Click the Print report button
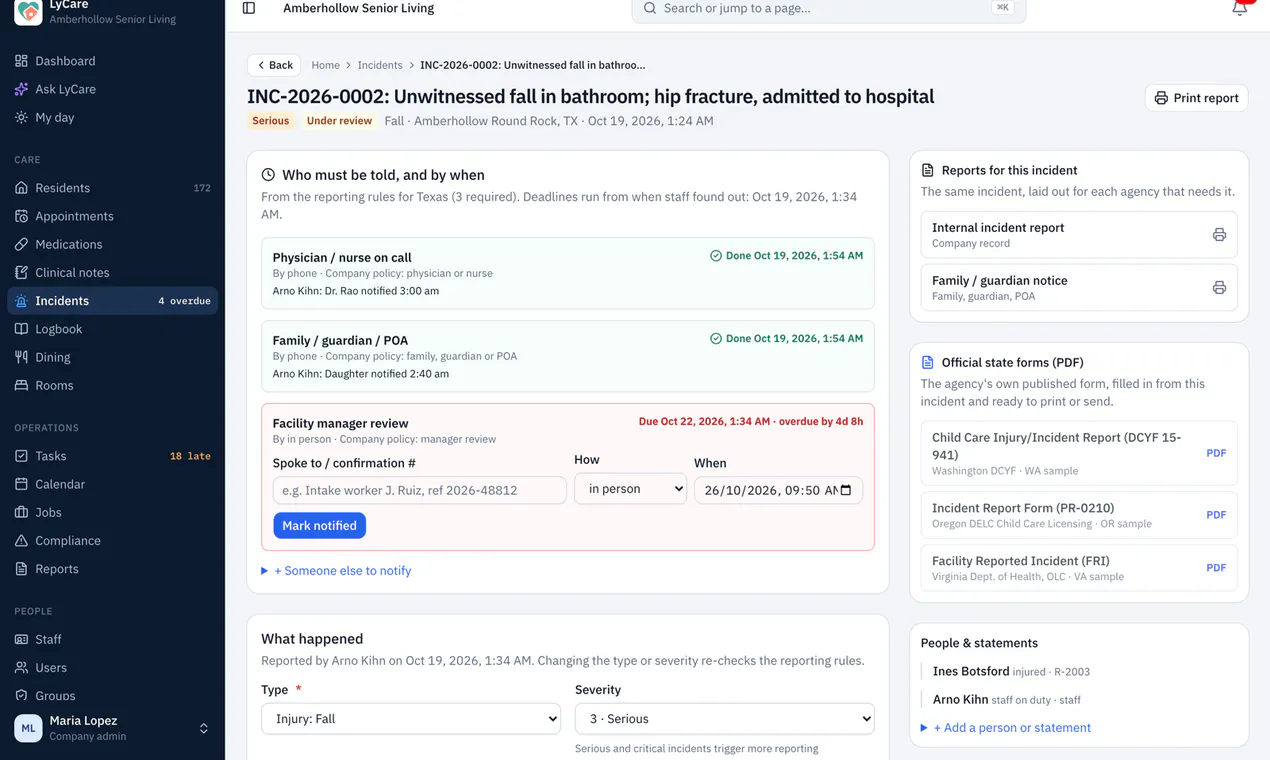Viewport: 1270px width, 760px height. click(x=1196, y=98)
